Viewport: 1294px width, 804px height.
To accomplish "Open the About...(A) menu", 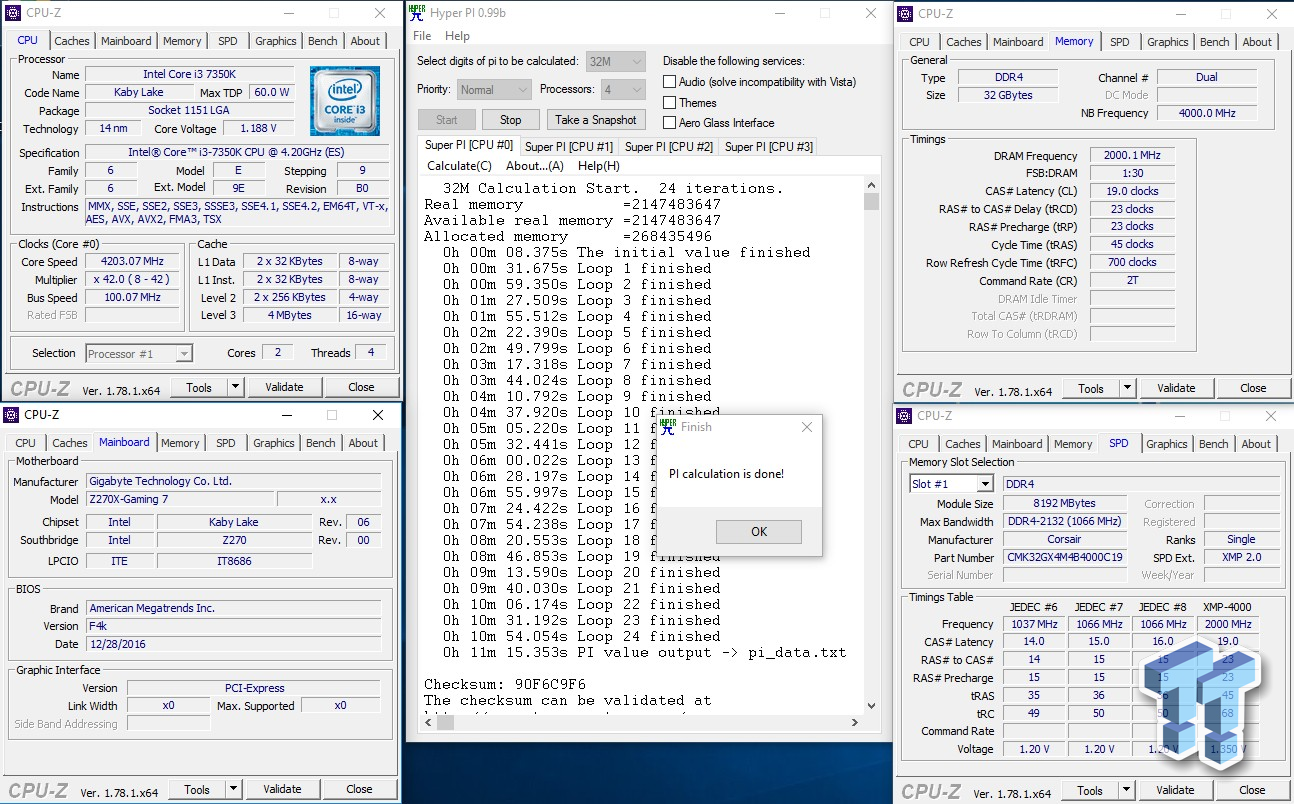I will 534,166.
